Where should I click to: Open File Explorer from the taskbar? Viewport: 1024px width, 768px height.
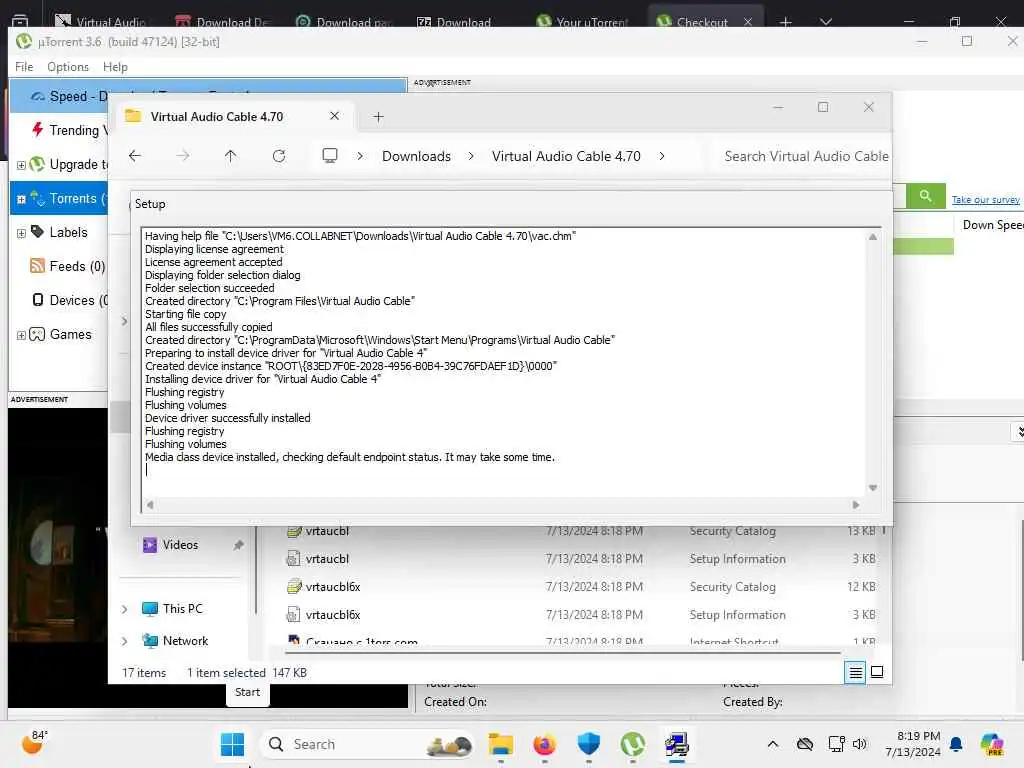tap(501, 744)
